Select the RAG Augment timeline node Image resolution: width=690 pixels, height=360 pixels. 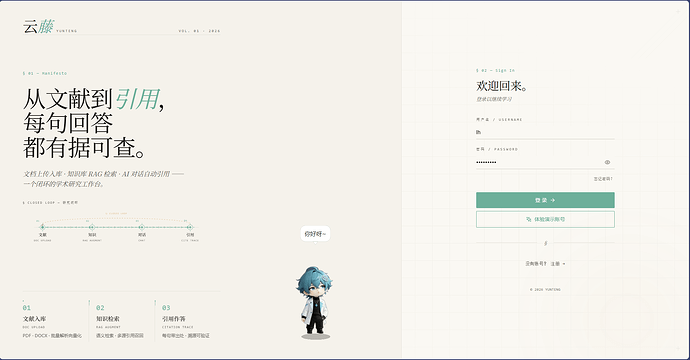point(92,228)
